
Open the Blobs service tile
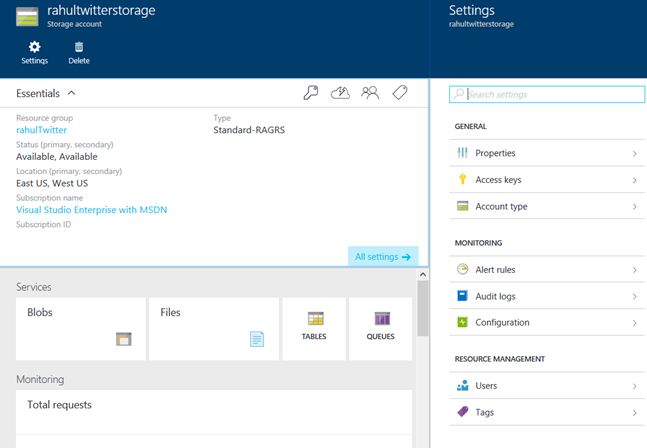pyautogui.click(x=80, y=328)
